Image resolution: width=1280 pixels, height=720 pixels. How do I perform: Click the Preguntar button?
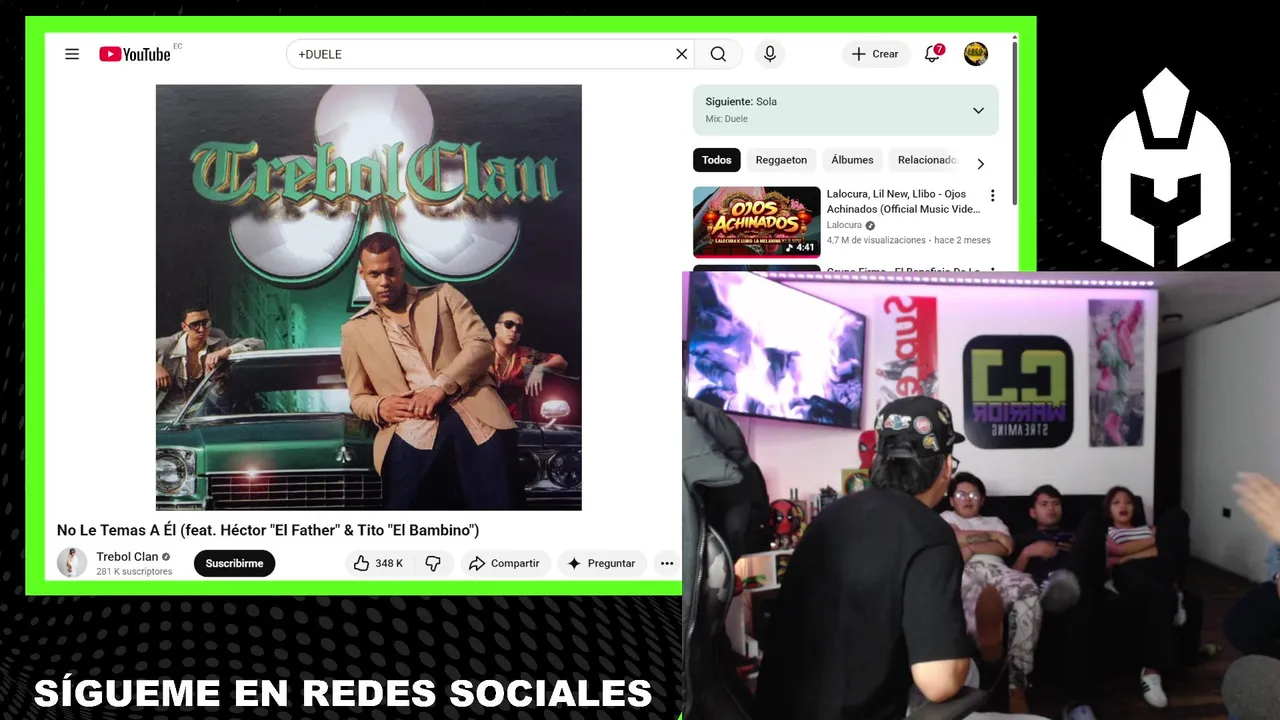click(601, 563)
